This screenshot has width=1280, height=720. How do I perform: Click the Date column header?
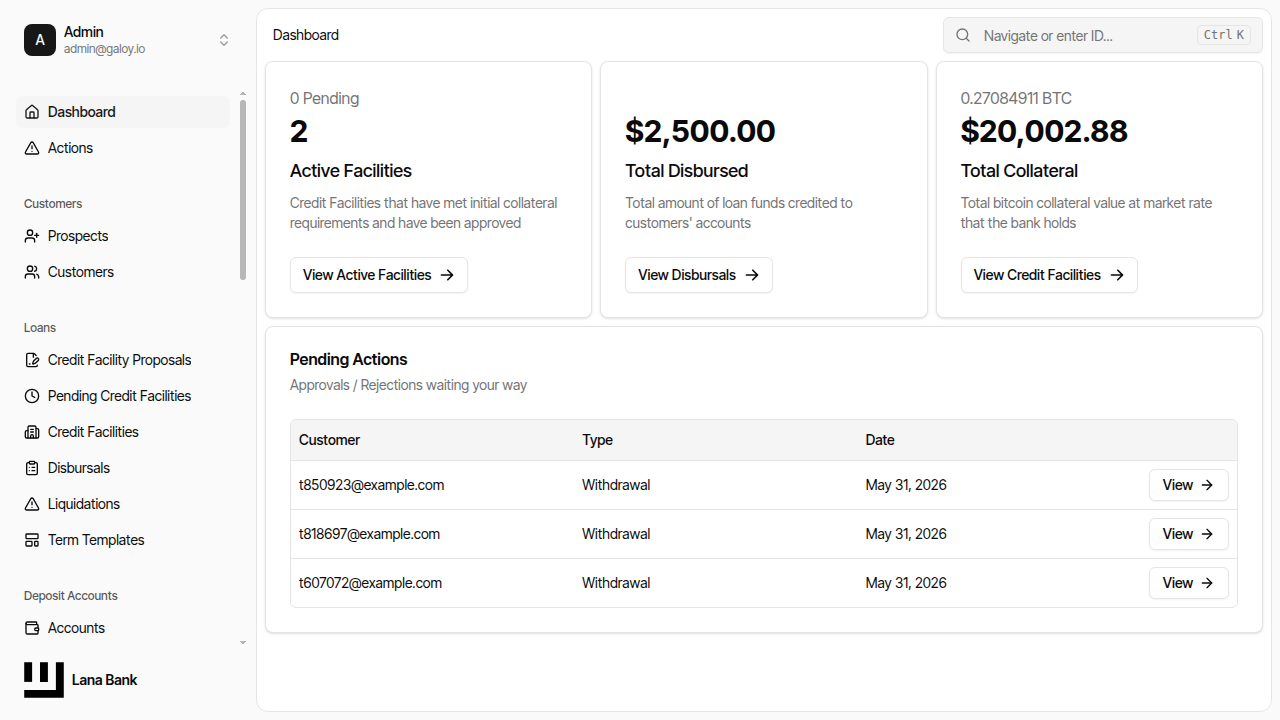pyautogui.click(x=880, y=440)
